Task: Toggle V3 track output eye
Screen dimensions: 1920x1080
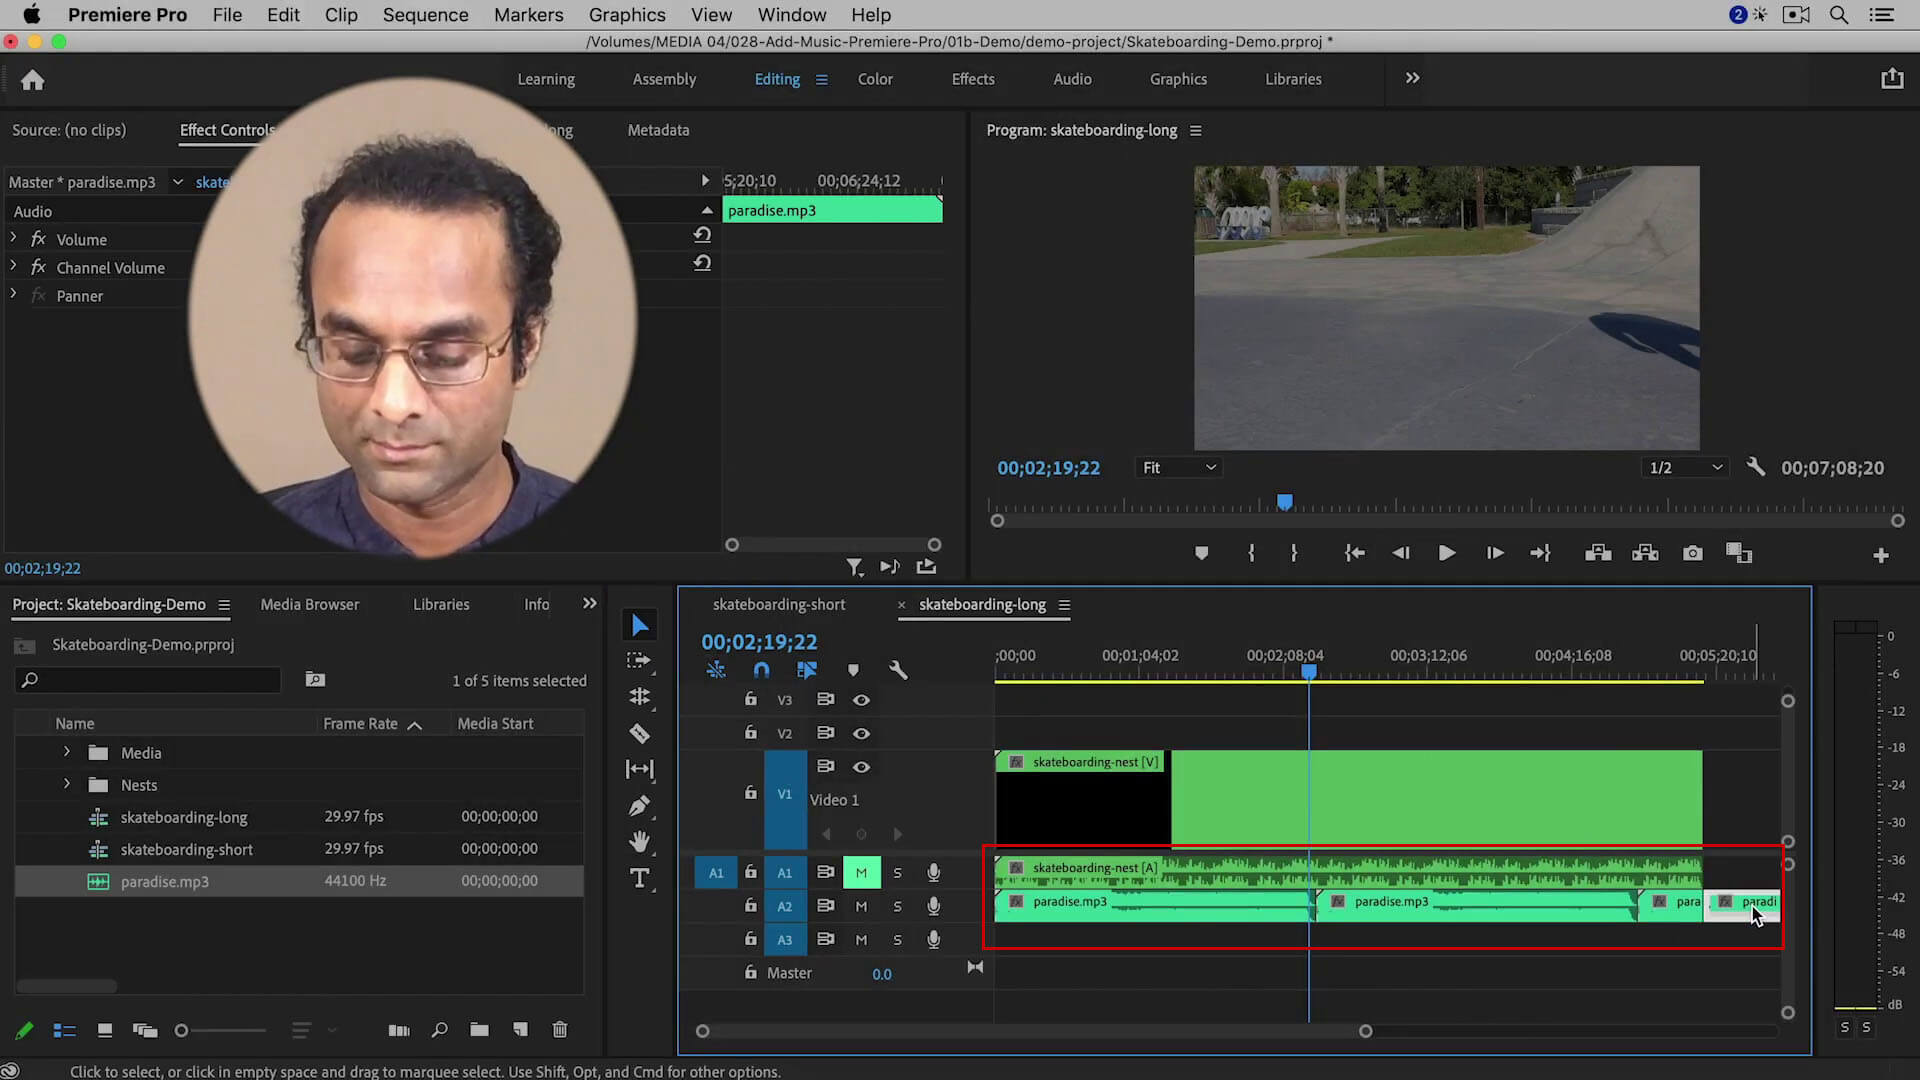Action: [x=861, y=700]
